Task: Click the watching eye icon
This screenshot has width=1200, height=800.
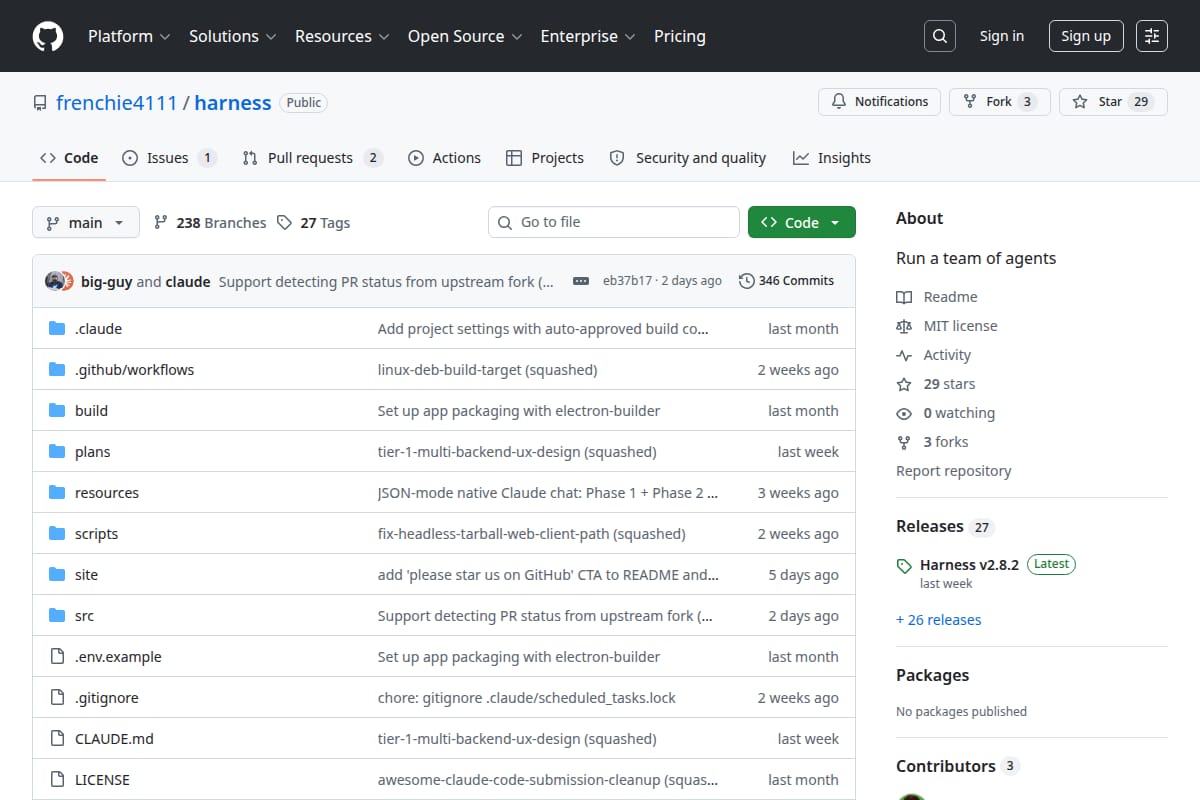Action: pos(904,413)
